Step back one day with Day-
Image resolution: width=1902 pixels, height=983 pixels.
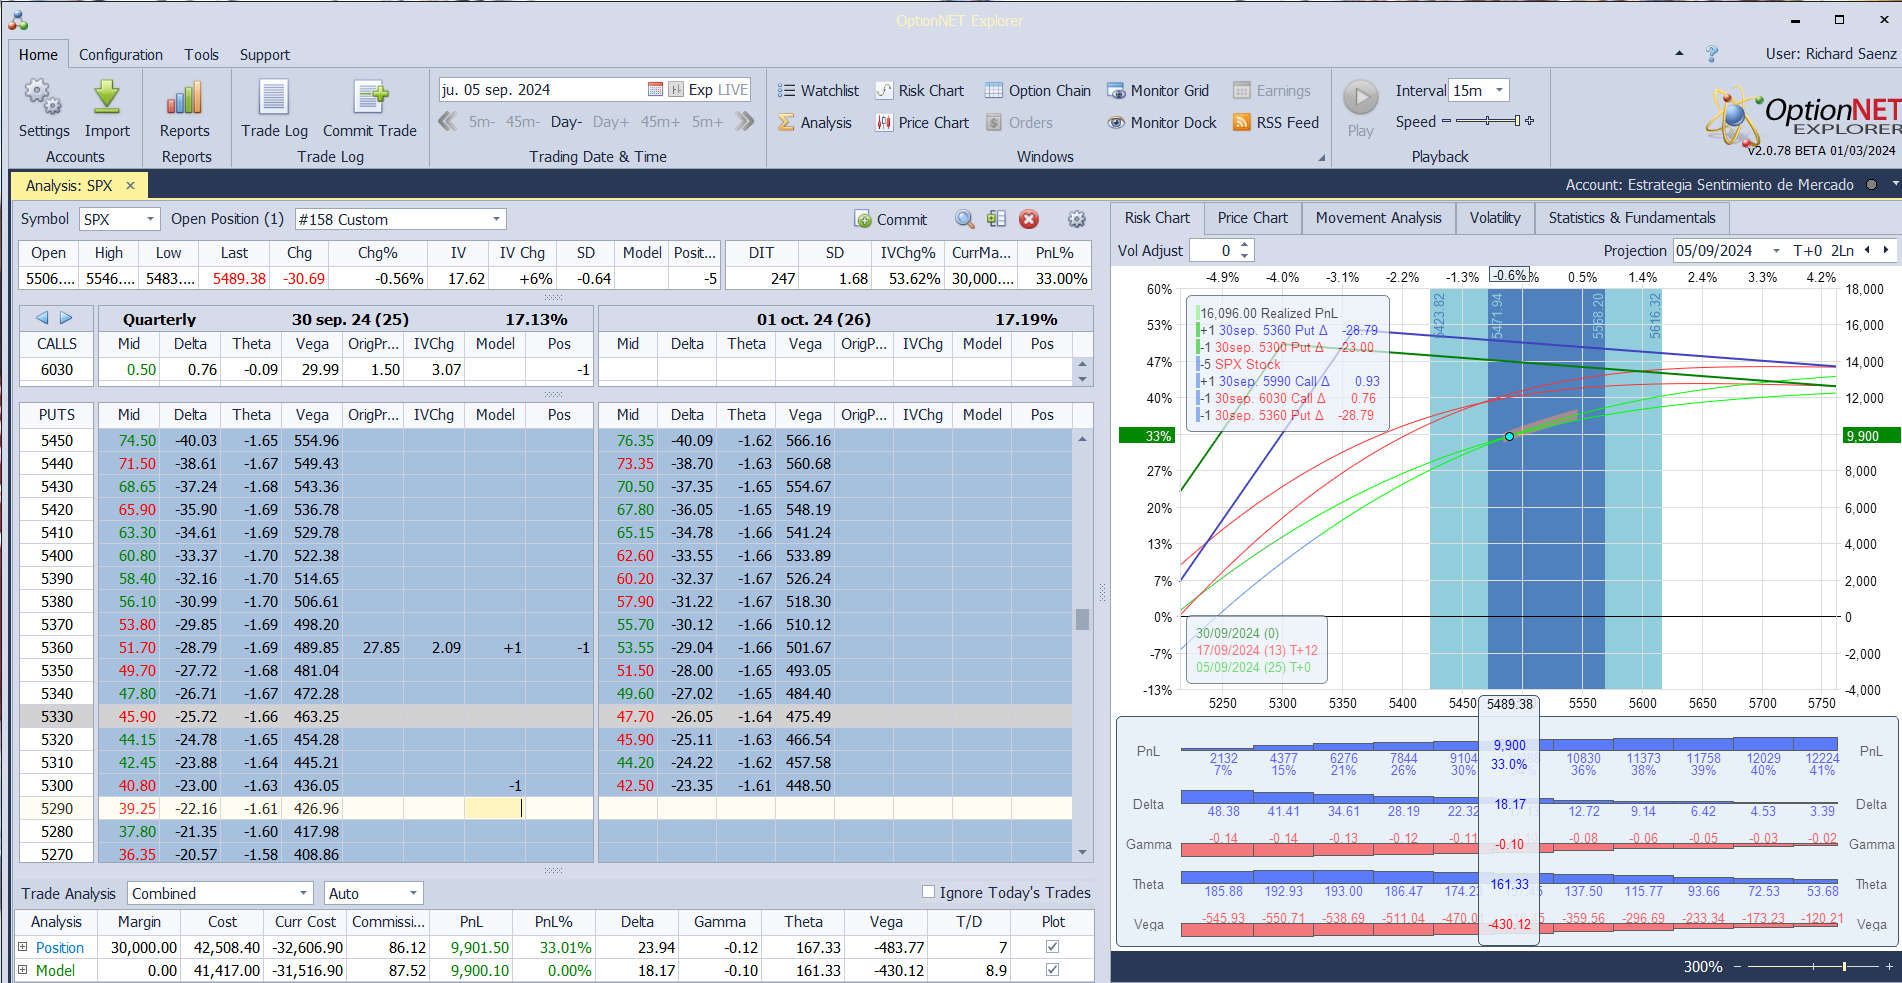(566, 122)
